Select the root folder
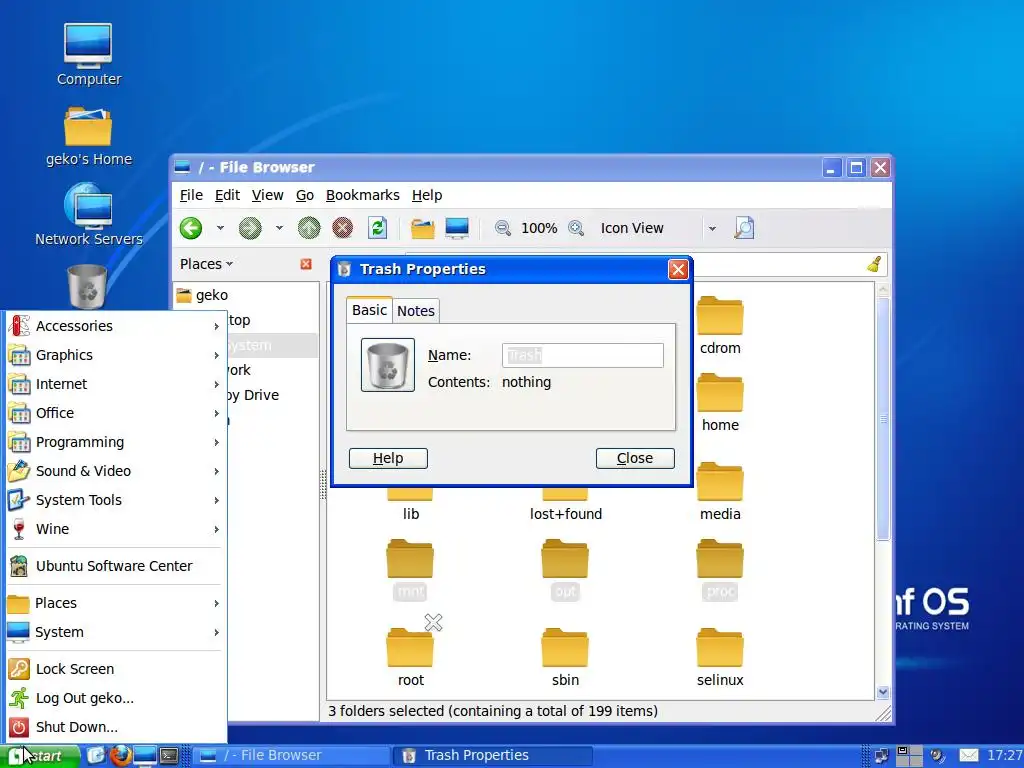The image size is (1024, 768). click(x=410, y=657)
